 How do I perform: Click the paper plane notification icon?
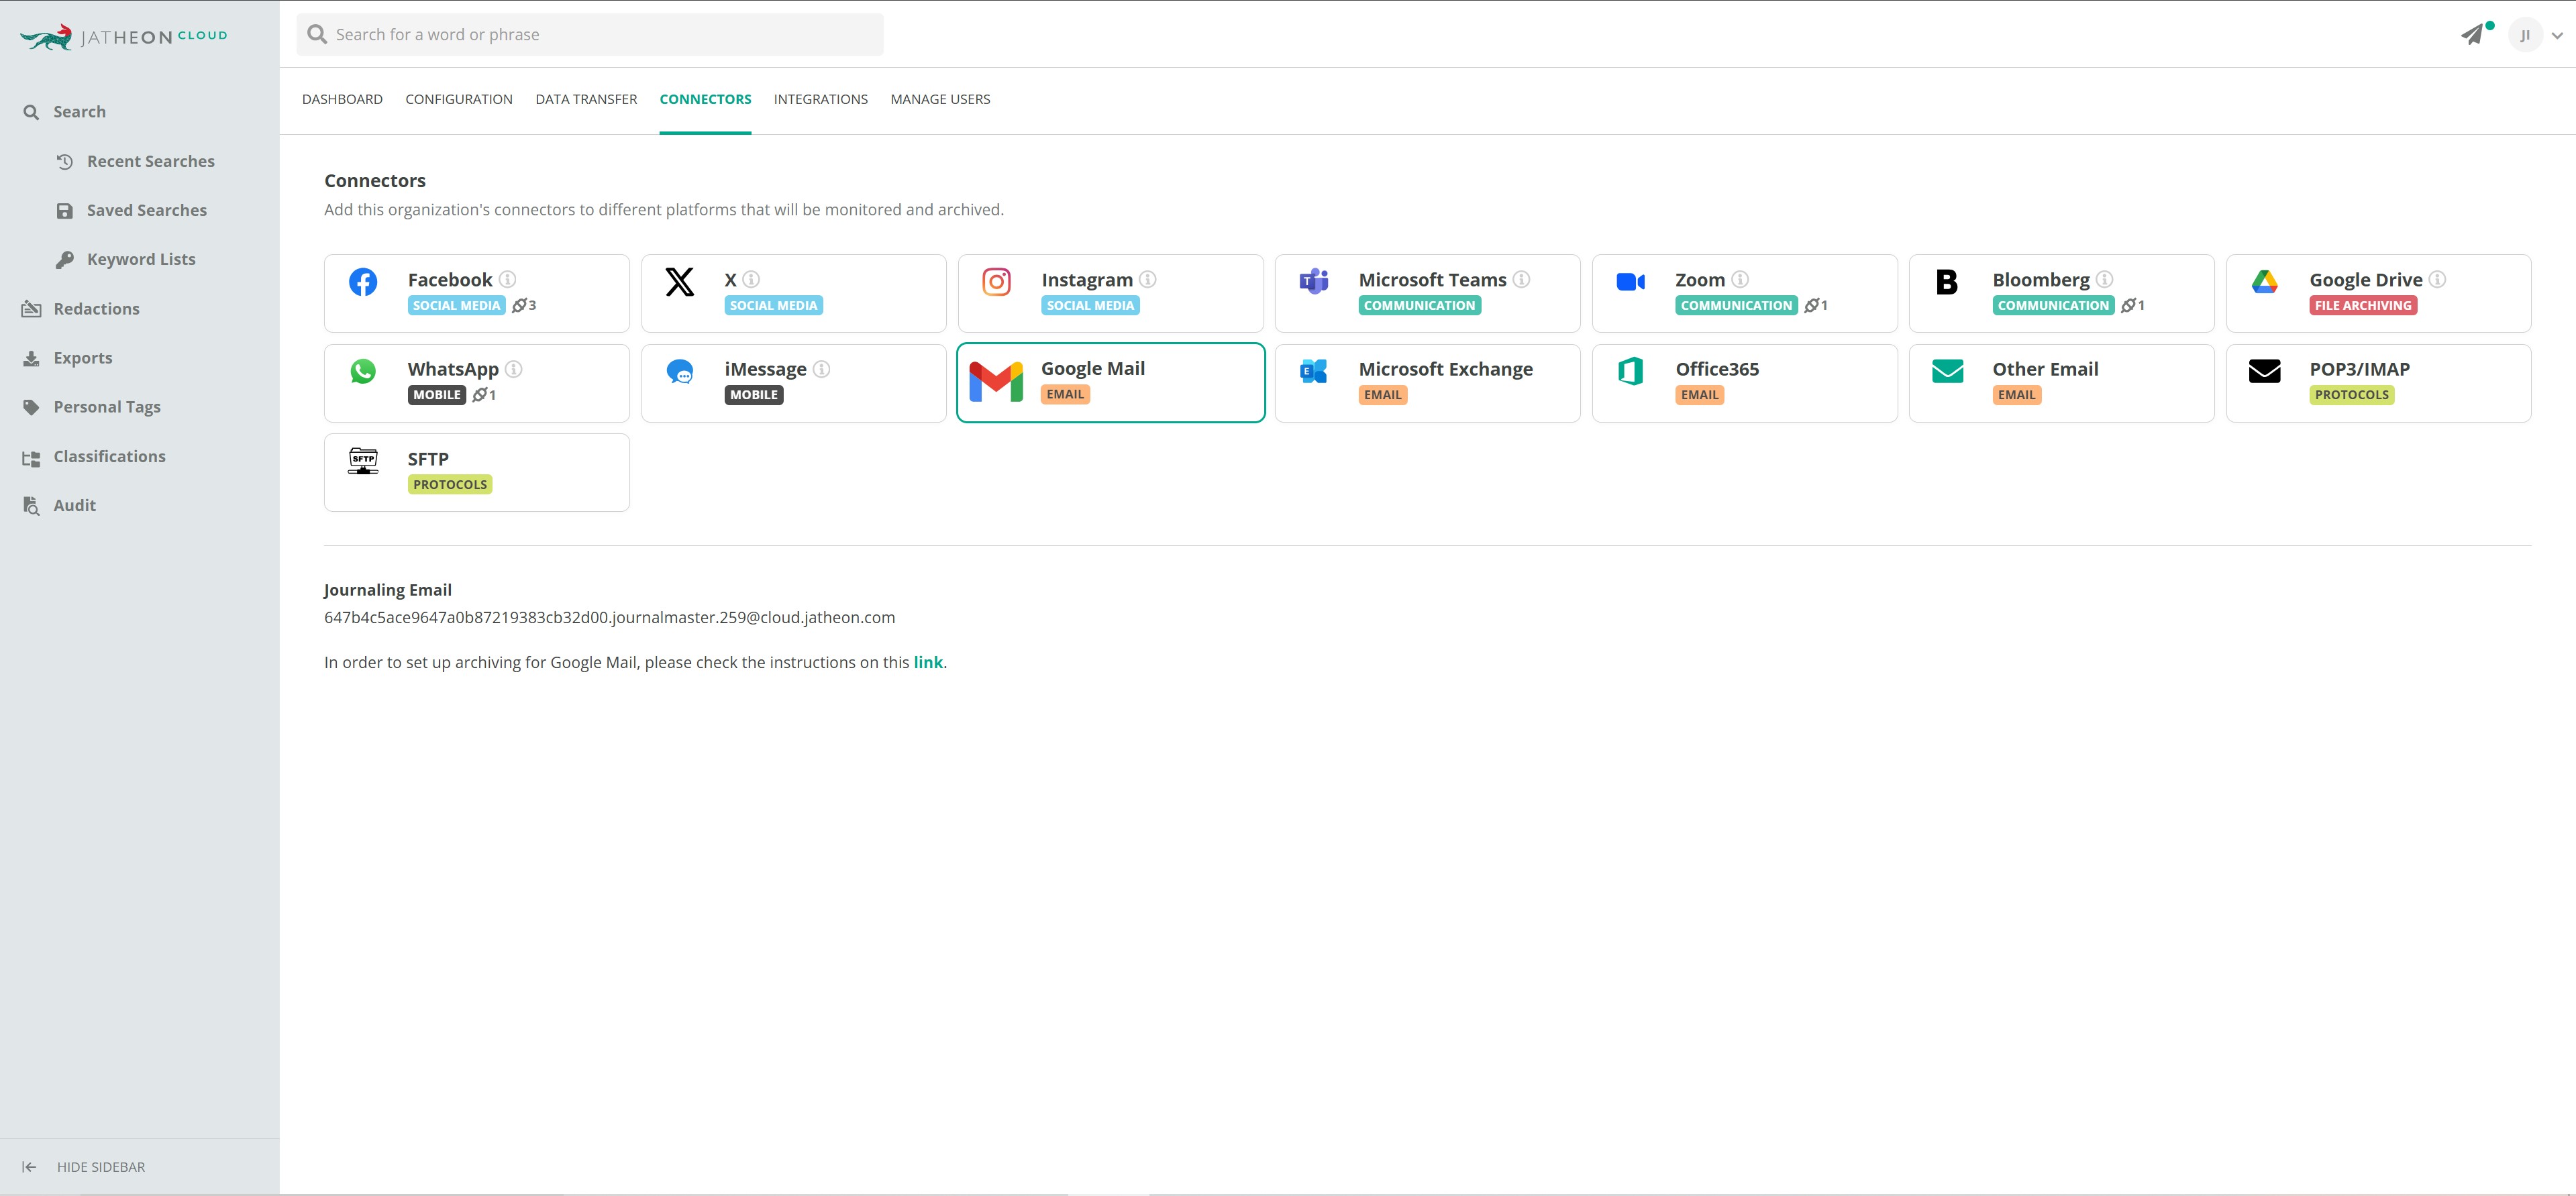(2472, 35)
